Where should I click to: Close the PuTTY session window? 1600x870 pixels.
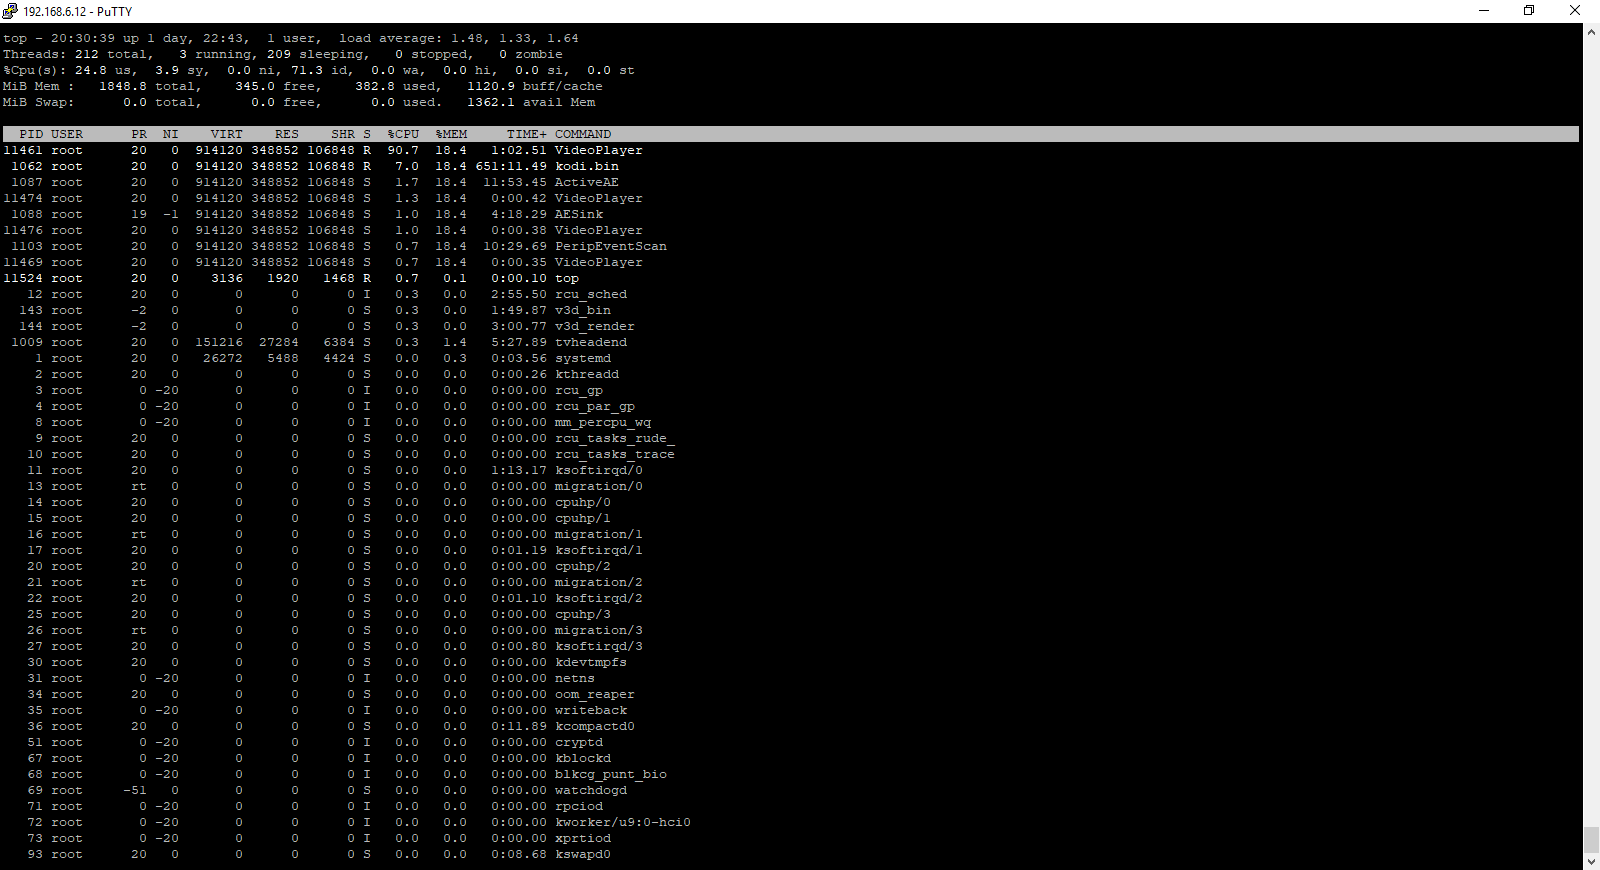pyautogui.click(x=1575, y=11)
